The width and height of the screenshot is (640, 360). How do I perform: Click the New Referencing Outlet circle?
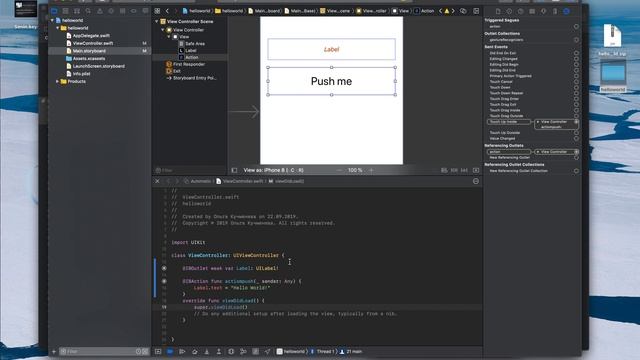pyautogui.click(x=576, y=158)
